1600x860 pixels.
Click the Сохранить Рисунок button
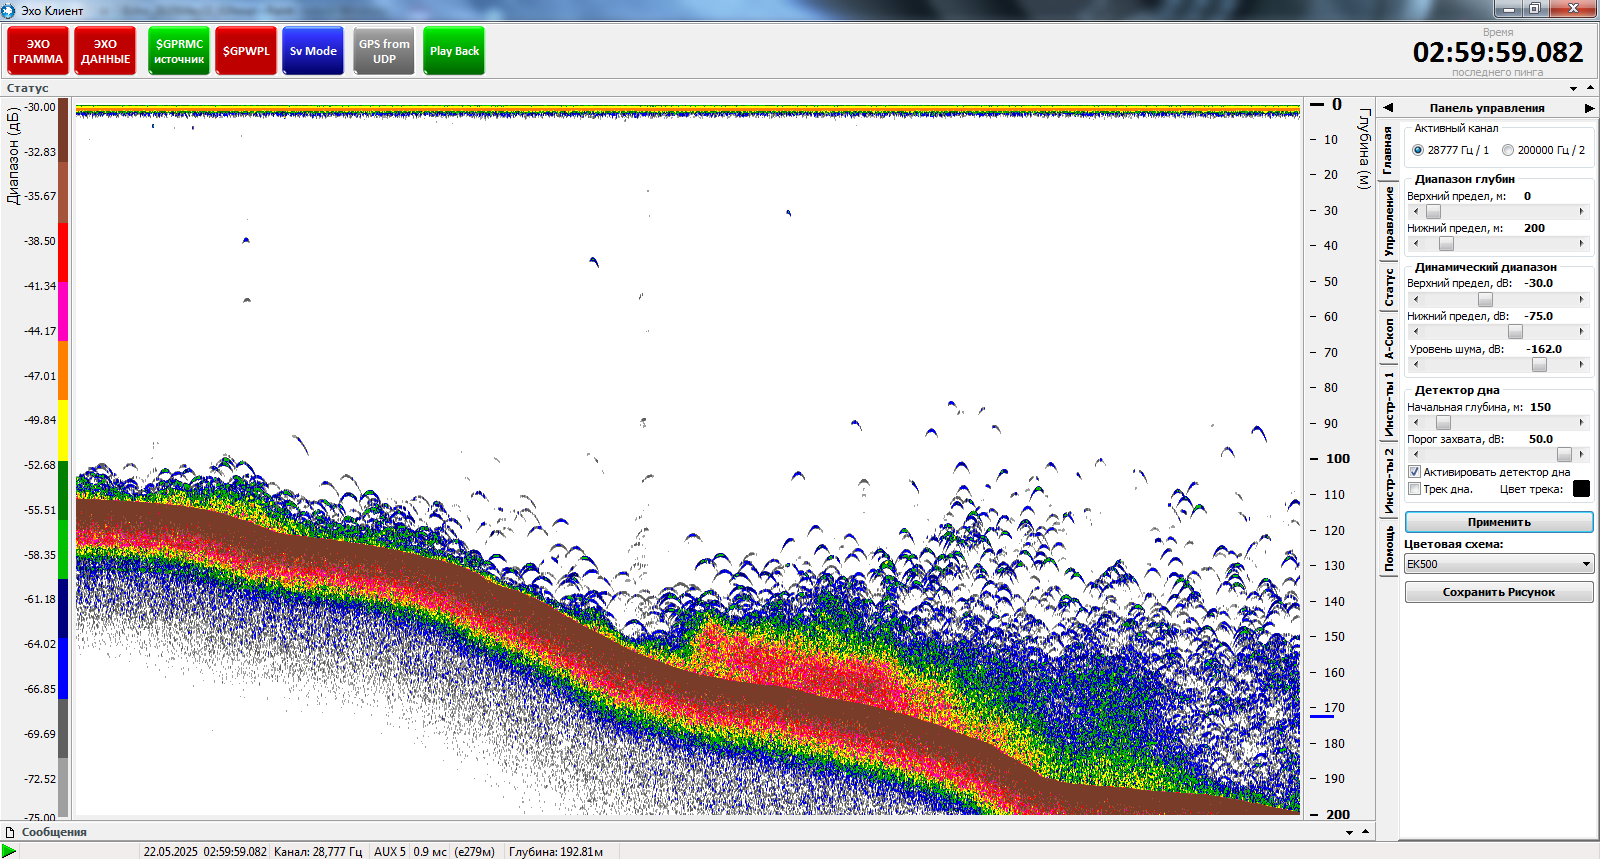1498,592
